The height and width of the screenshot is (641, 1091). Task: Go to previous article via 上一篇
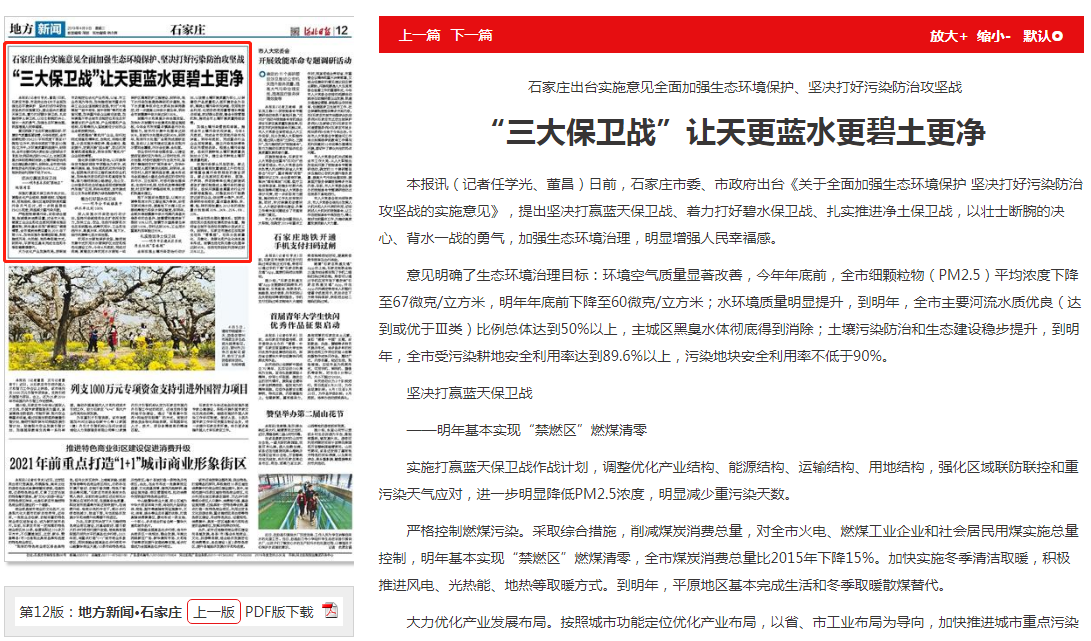[x=419, y=36]
